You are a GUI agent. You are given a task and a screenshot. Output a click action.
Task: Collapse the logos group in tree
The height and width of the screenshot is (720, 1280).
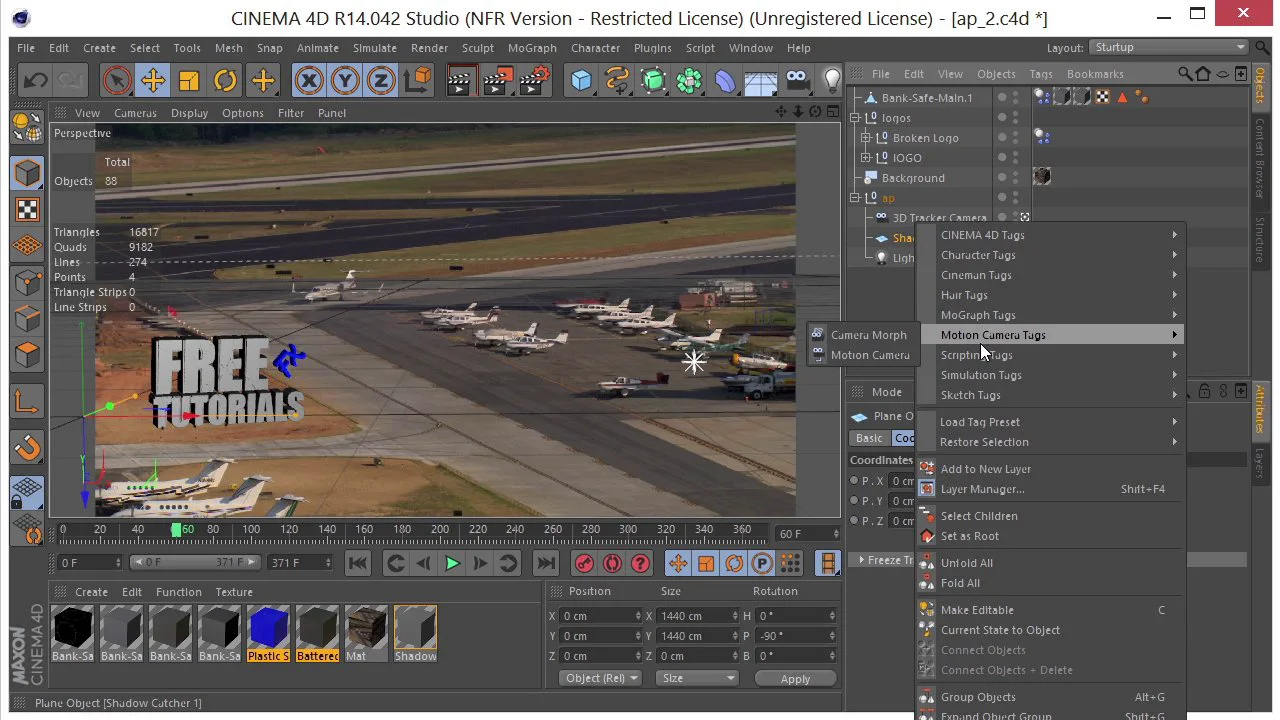pos(856,118)
